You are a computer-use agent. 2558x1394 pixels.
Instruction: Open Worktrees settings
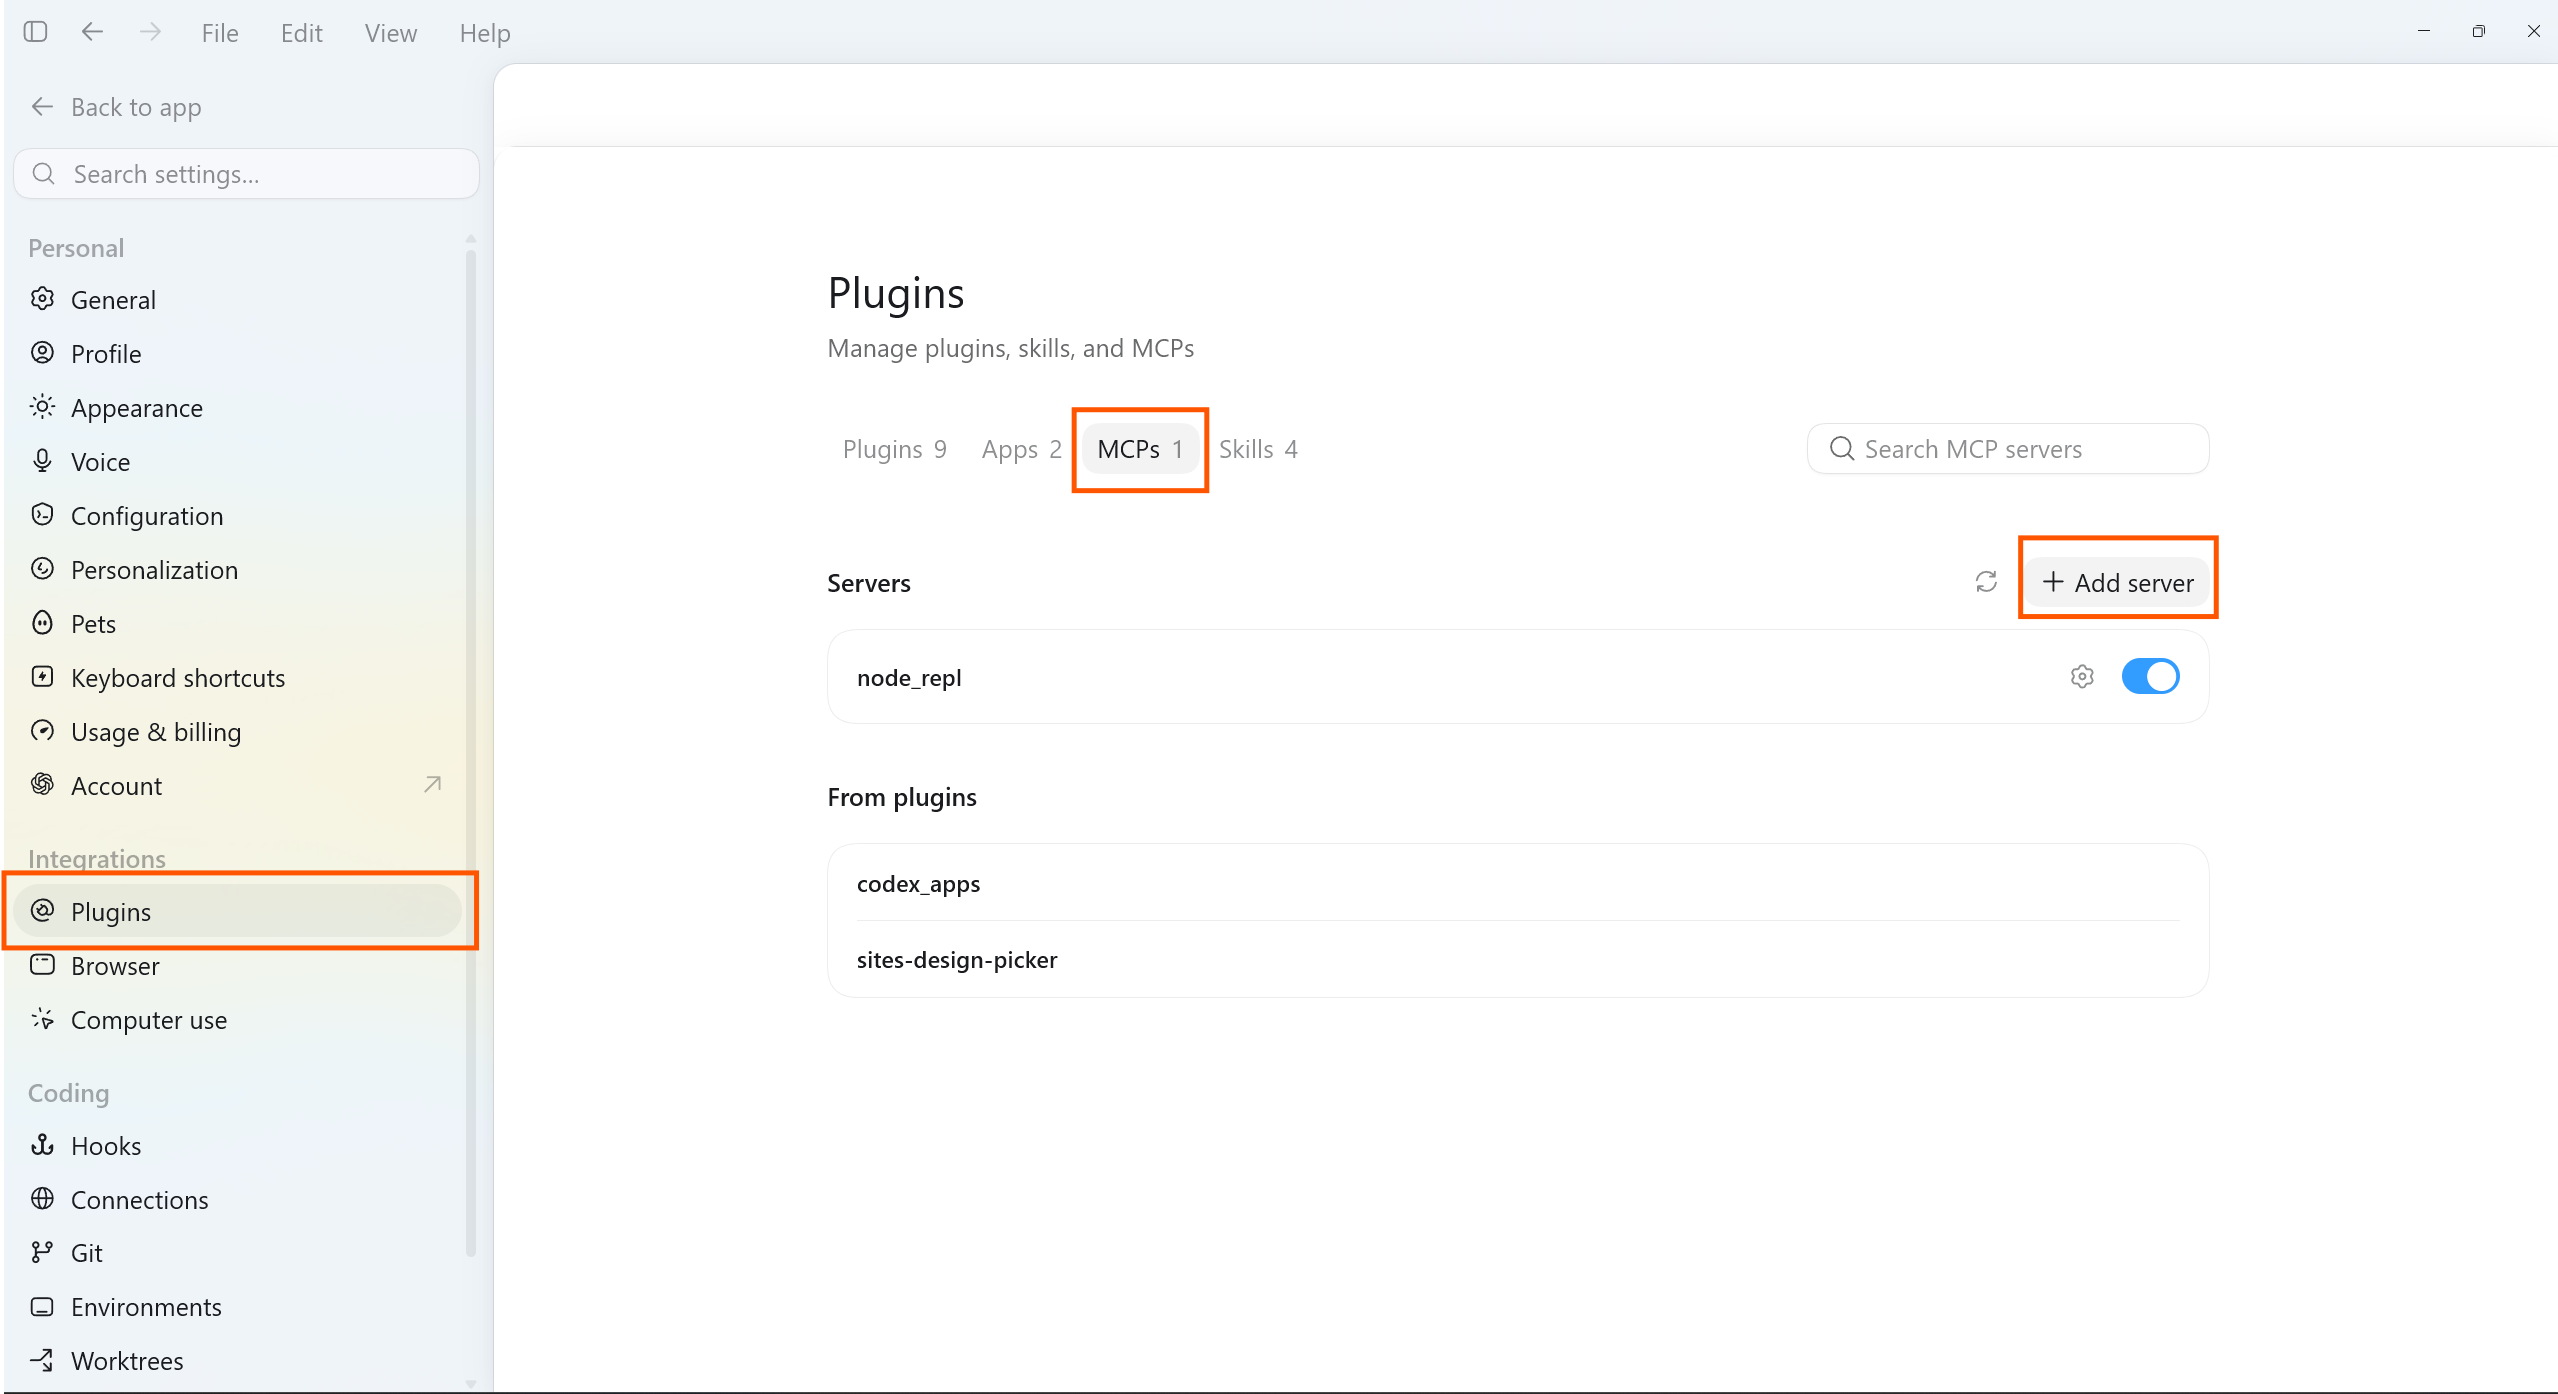(238, 1361)
